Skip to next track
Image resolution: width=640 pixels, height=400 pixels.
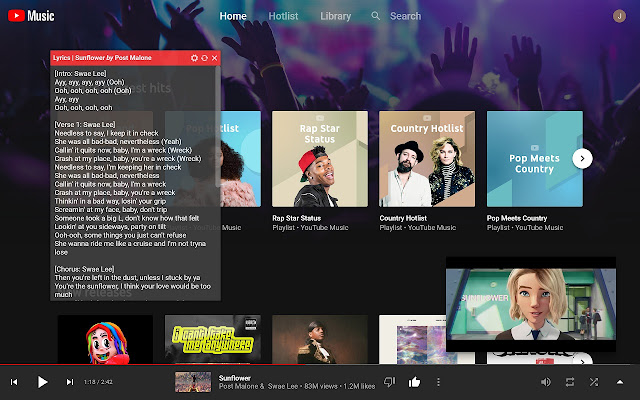coord(70,382)
